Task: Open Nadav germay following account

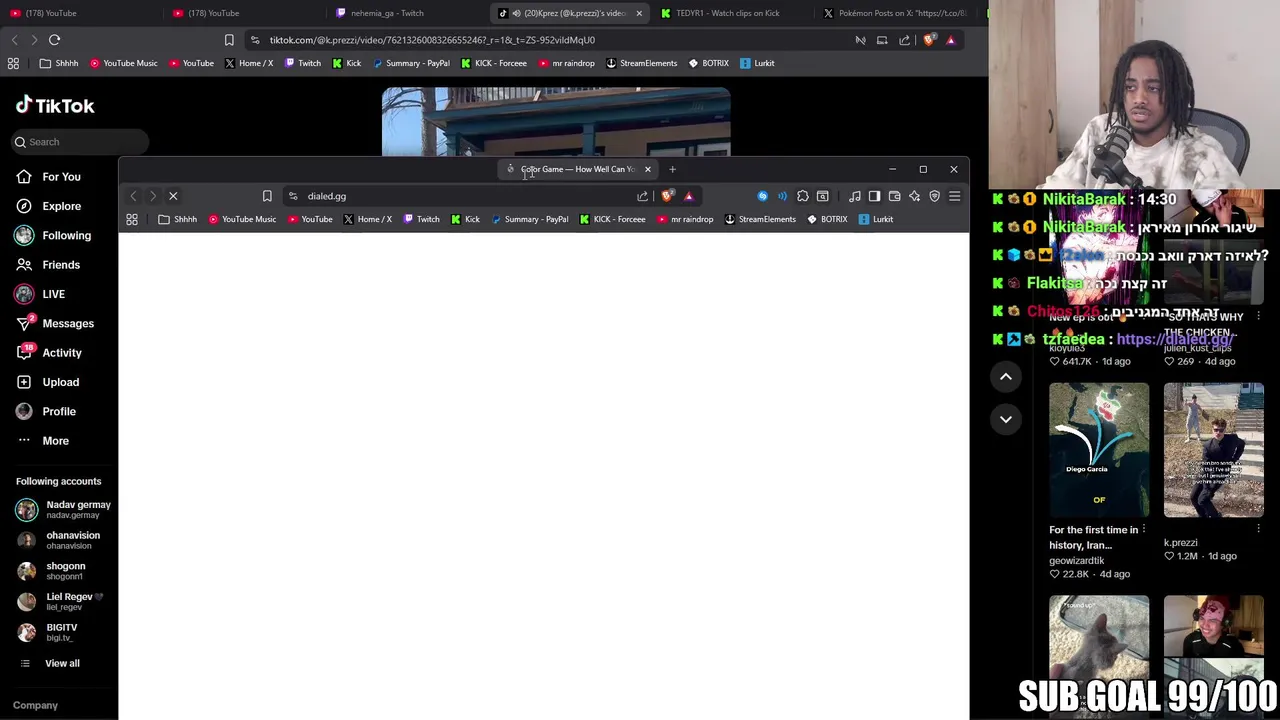Action: 63,509
